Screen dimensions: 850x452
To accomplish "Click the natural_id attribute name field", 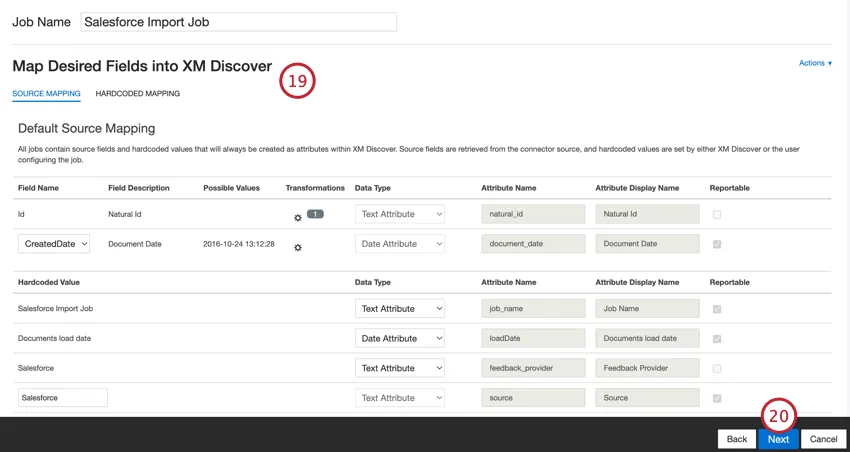I will point(532,214).
